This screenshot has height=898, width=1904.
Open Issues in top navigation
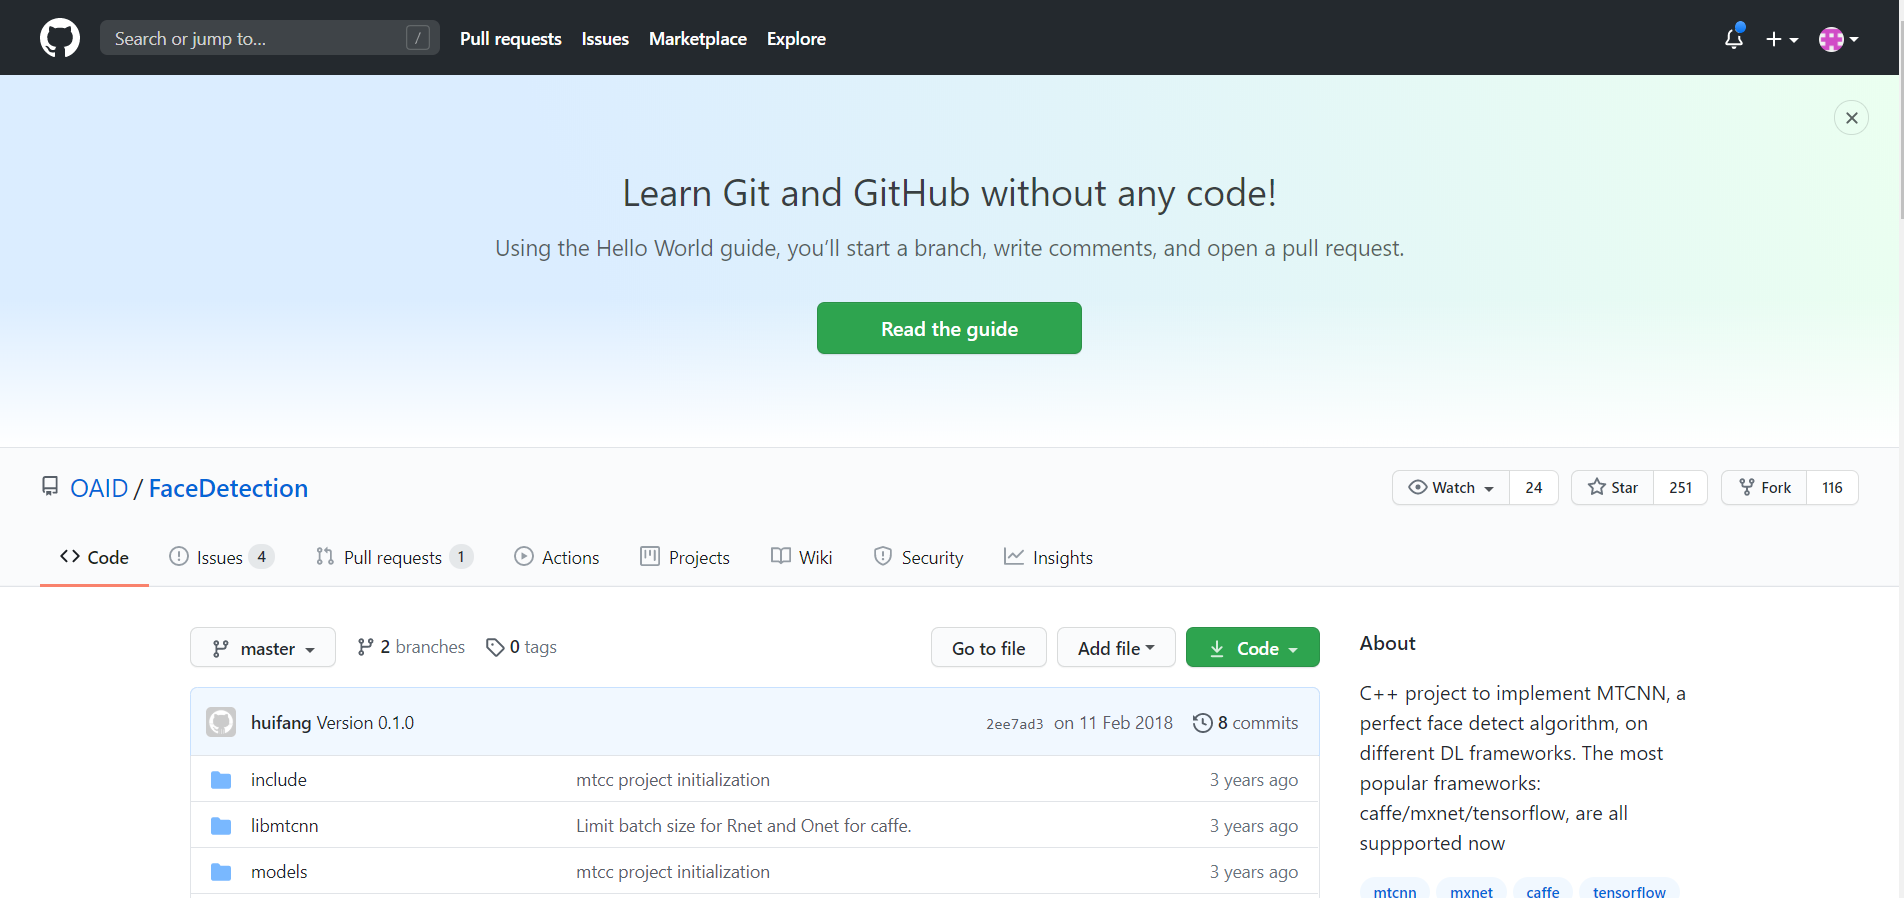point(605,38)
